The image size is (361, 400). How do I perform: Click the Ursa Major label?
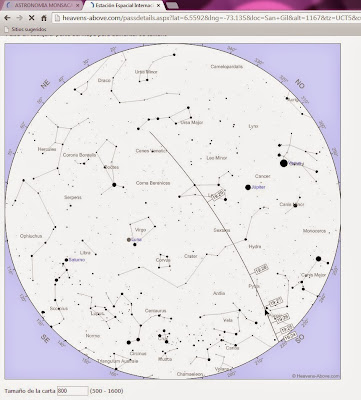[192, 122]
